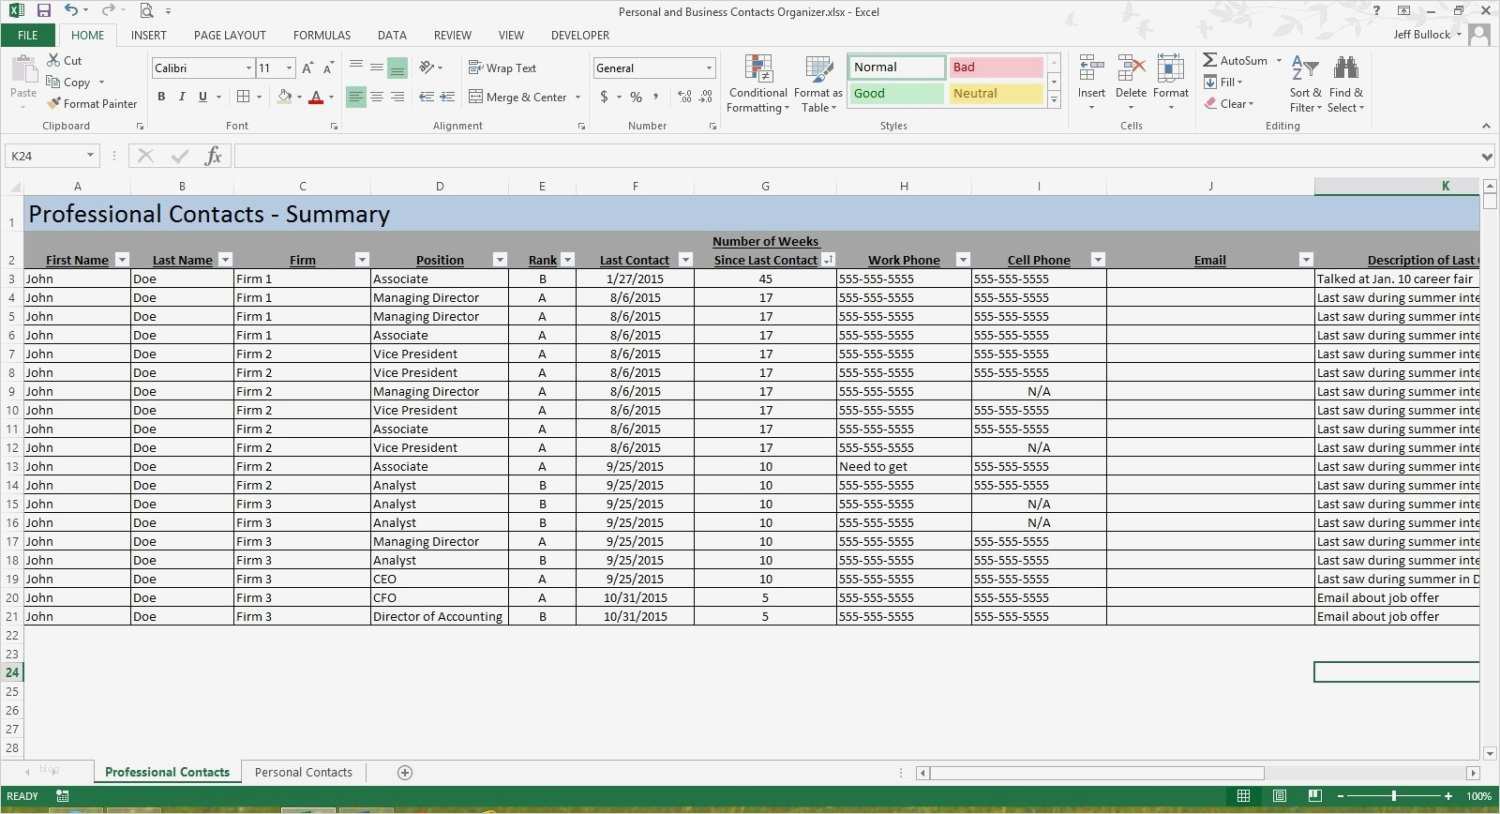Open the Position column filter dropdown

pyautogui.click(x=500, y=260)
